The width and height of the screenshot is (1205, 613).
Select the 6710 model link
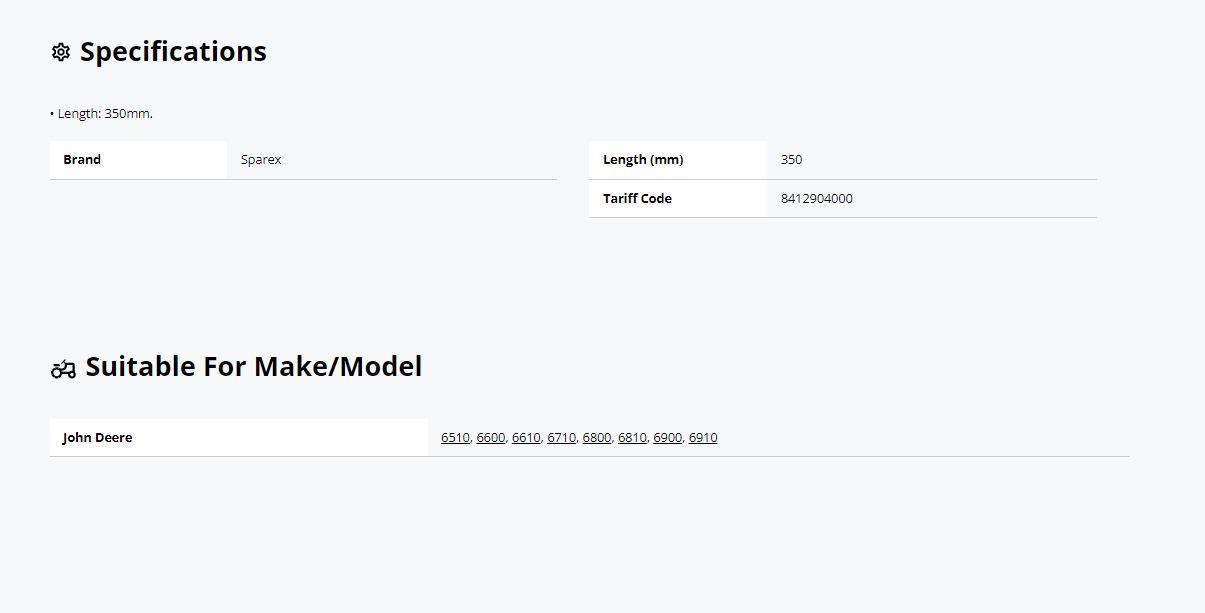pos(561,437)
